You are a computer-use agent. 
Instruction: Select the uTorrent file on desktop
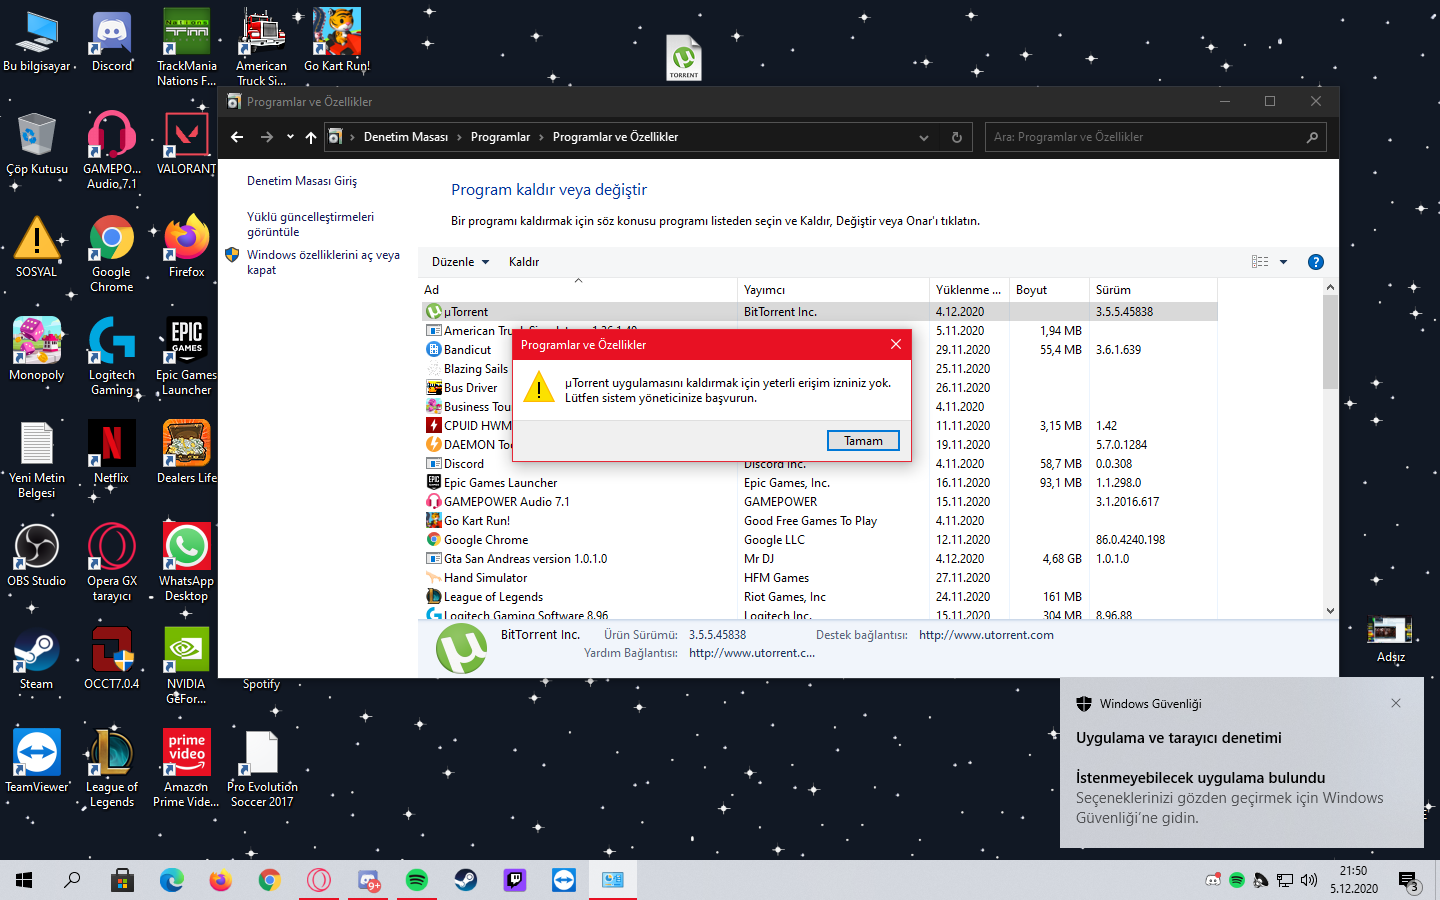(684, 58)
